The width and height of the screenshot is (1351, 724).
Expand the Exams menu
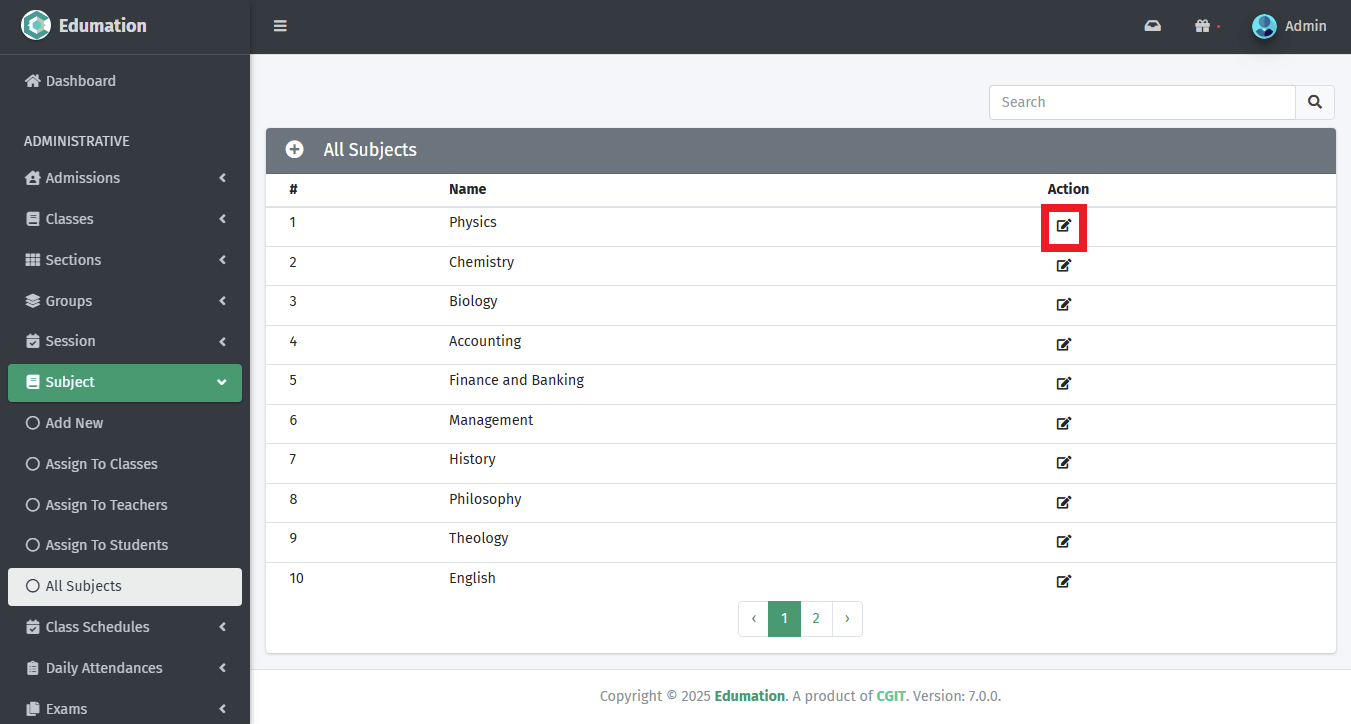click(x=125, y=709)
